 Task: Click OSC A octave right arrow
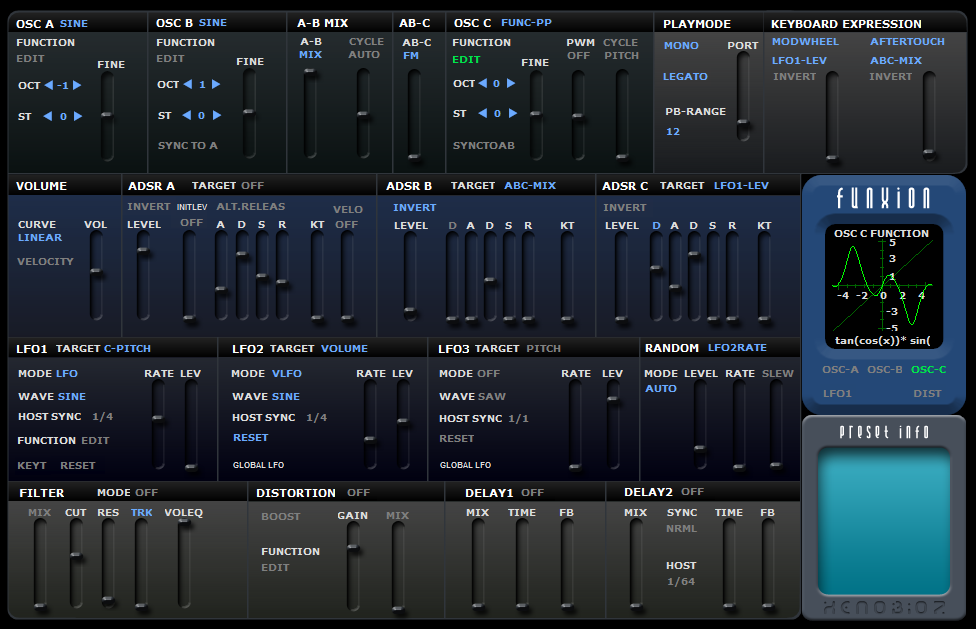click(77, 85)
